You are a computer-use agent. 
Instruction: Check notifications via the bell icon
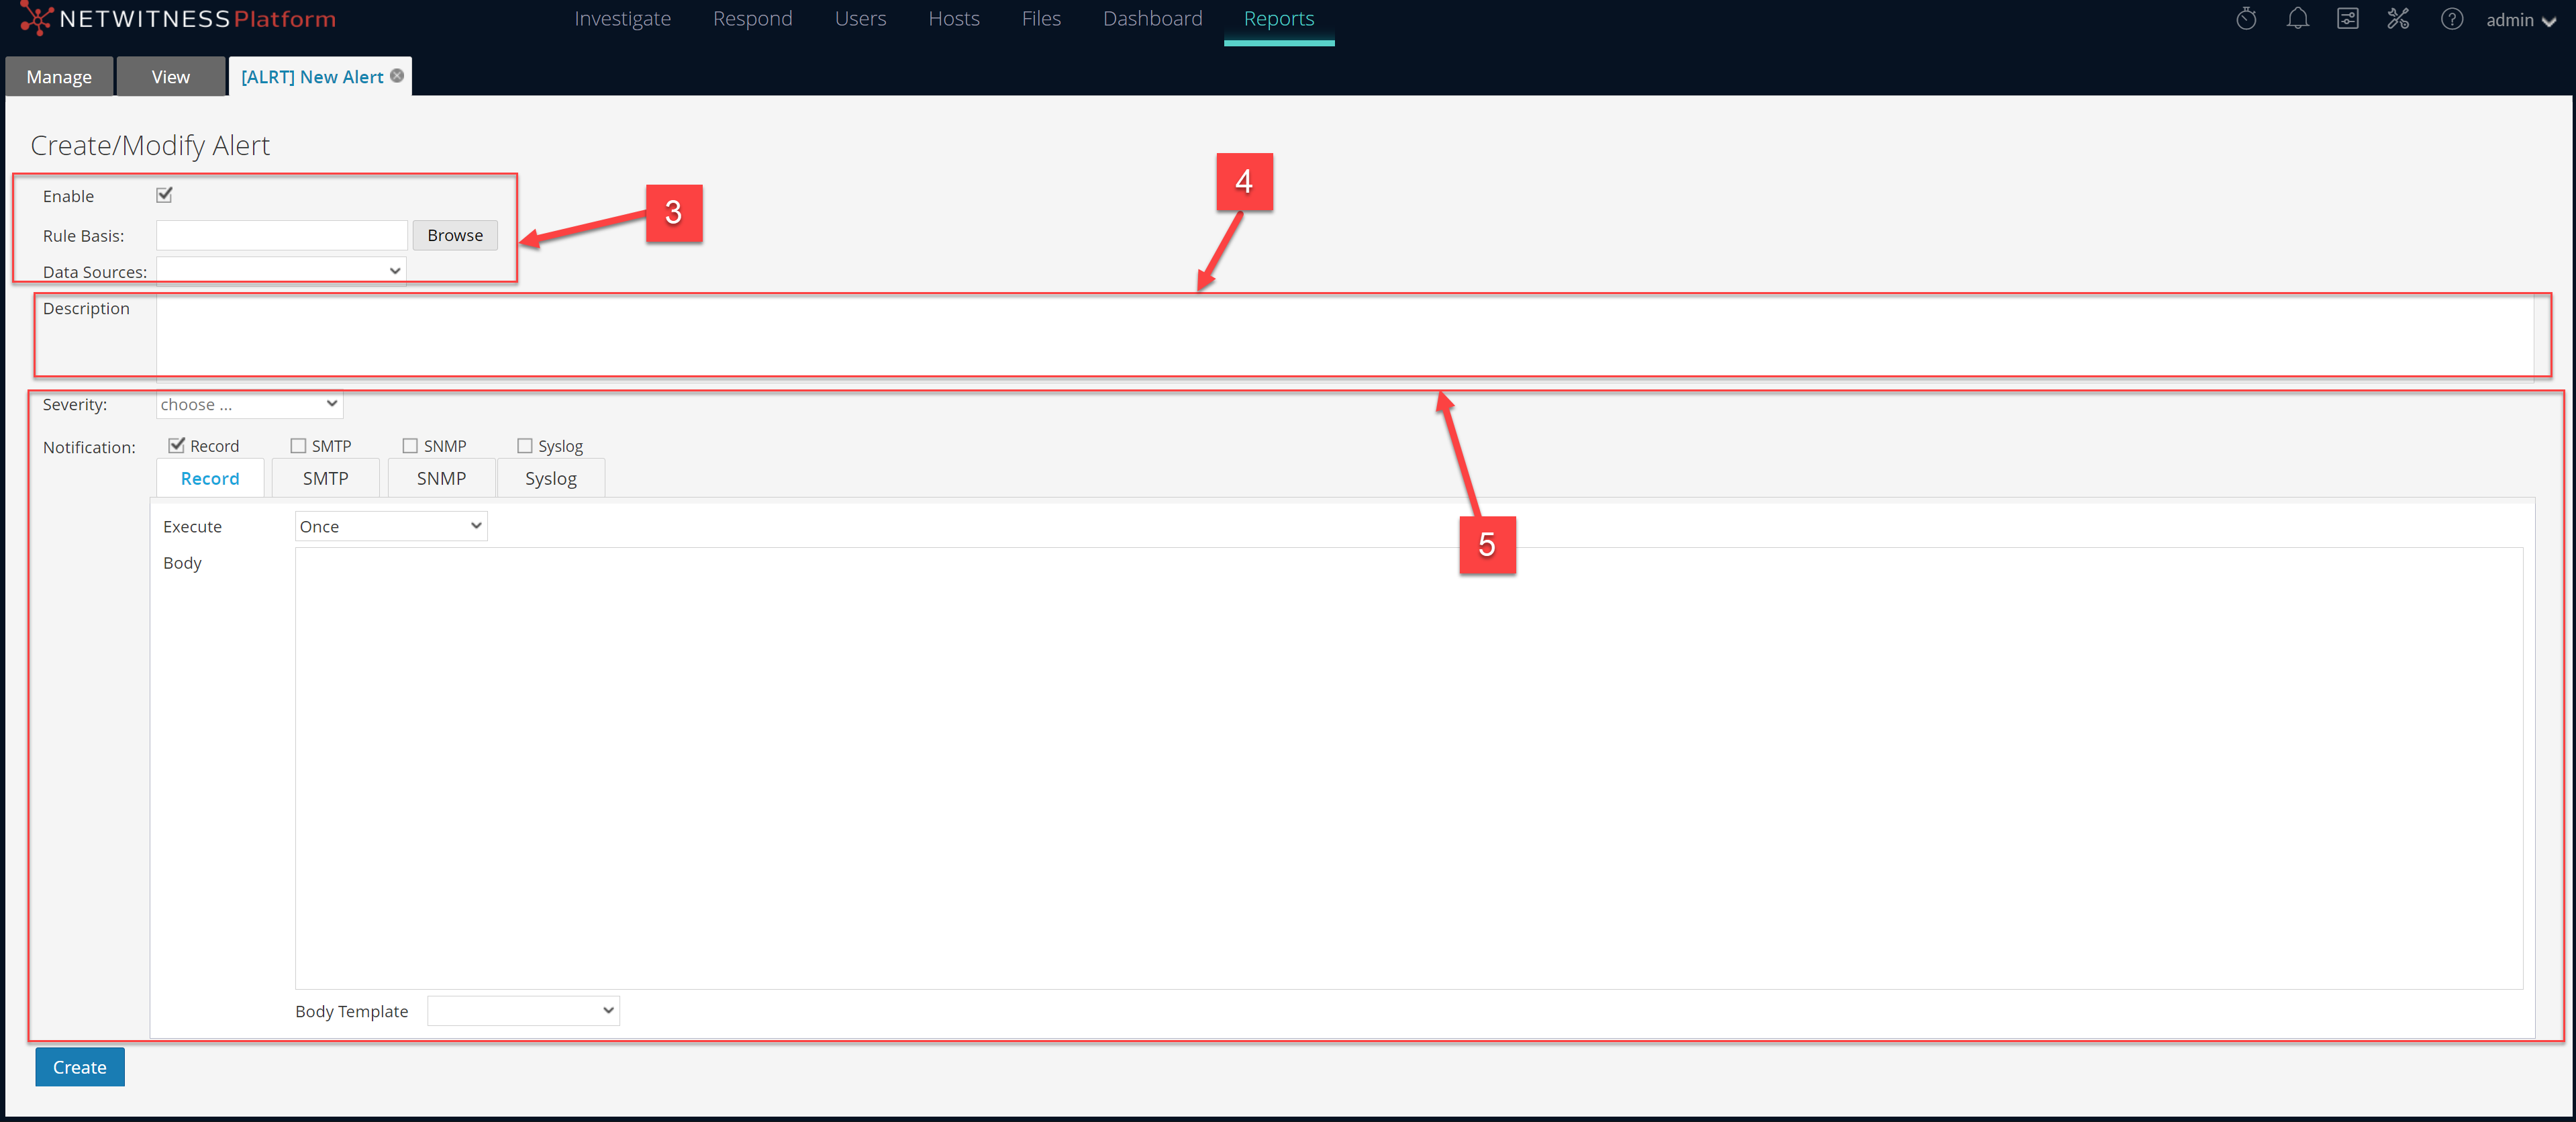2297,18
